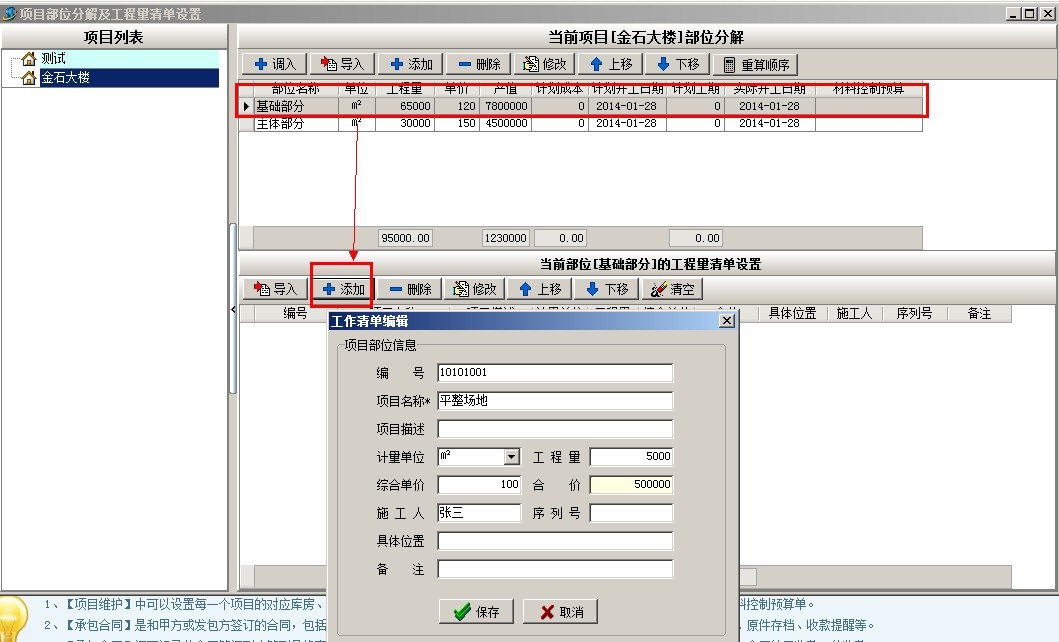Select 金石大楼 project in the list
The width and height of the screenshot is (1059, 642).
pos(65,77)
